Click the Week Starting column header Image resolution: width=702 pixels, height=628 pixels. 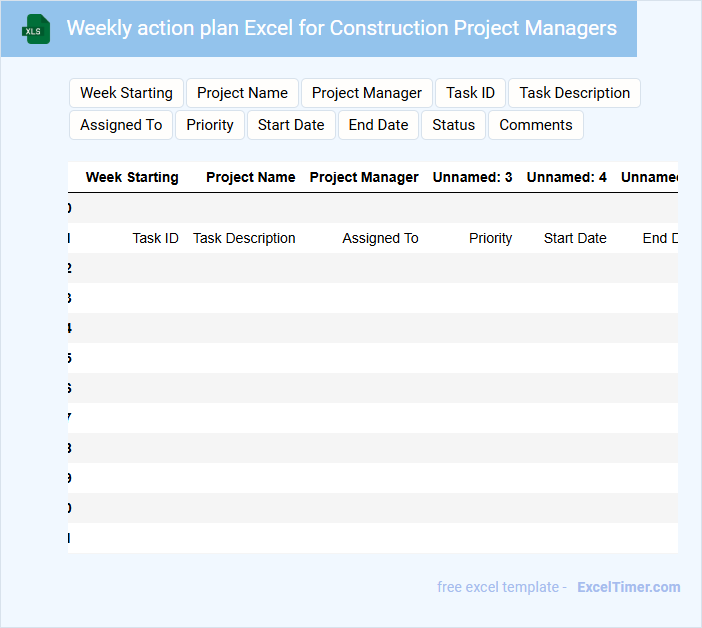132,177
